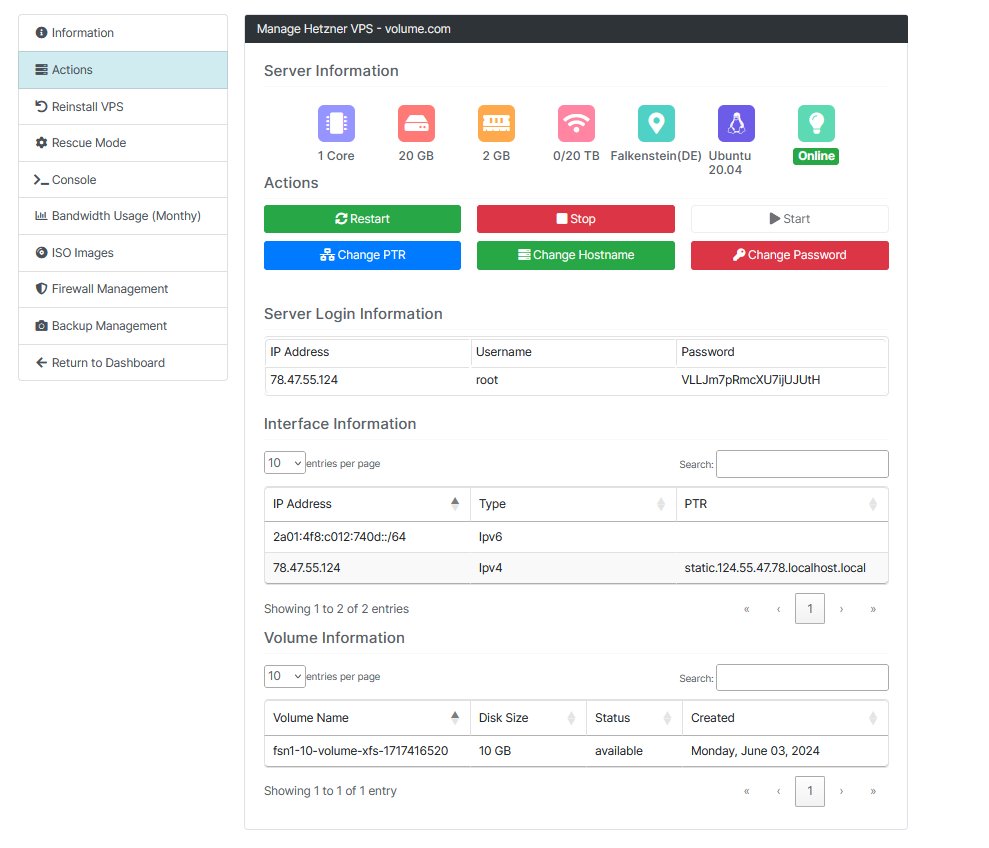Viewport: 989px width, 848px height.
Task: Click the 1 Core CPU icon
Action: click(336, 122)
